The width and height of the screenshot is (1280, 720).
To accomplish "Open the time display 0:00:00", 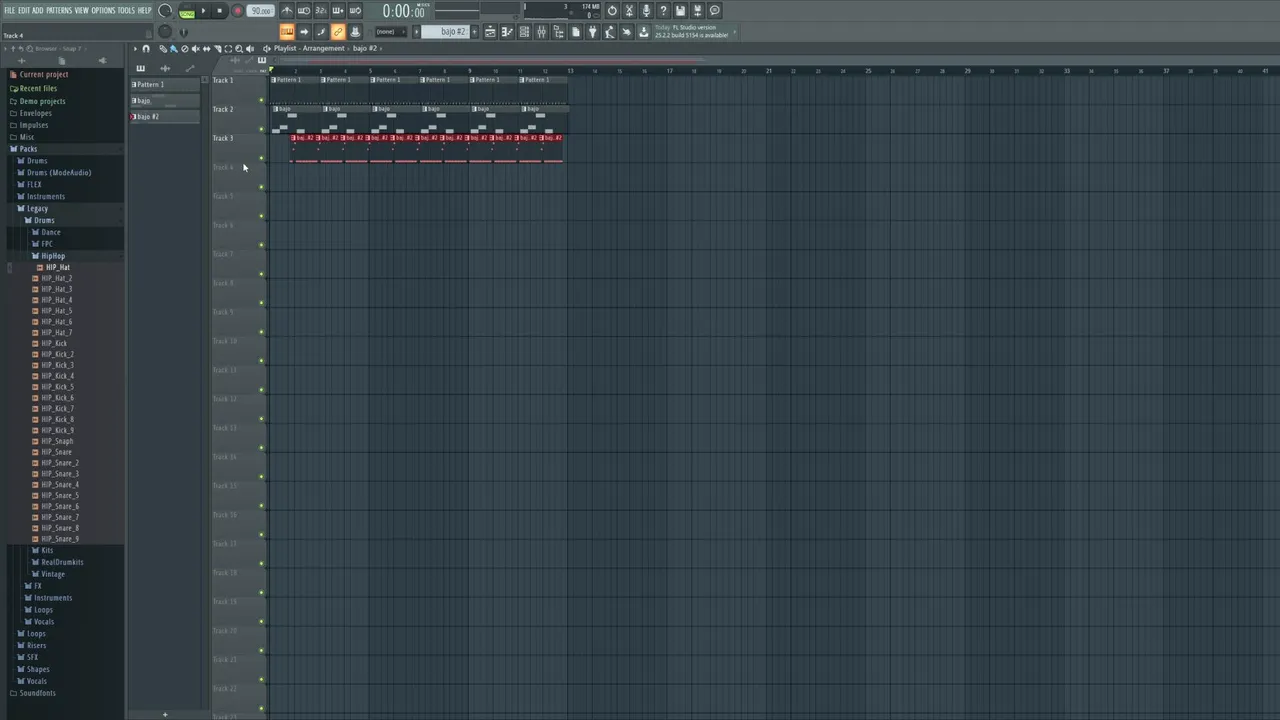I will [x=404, y=11].
